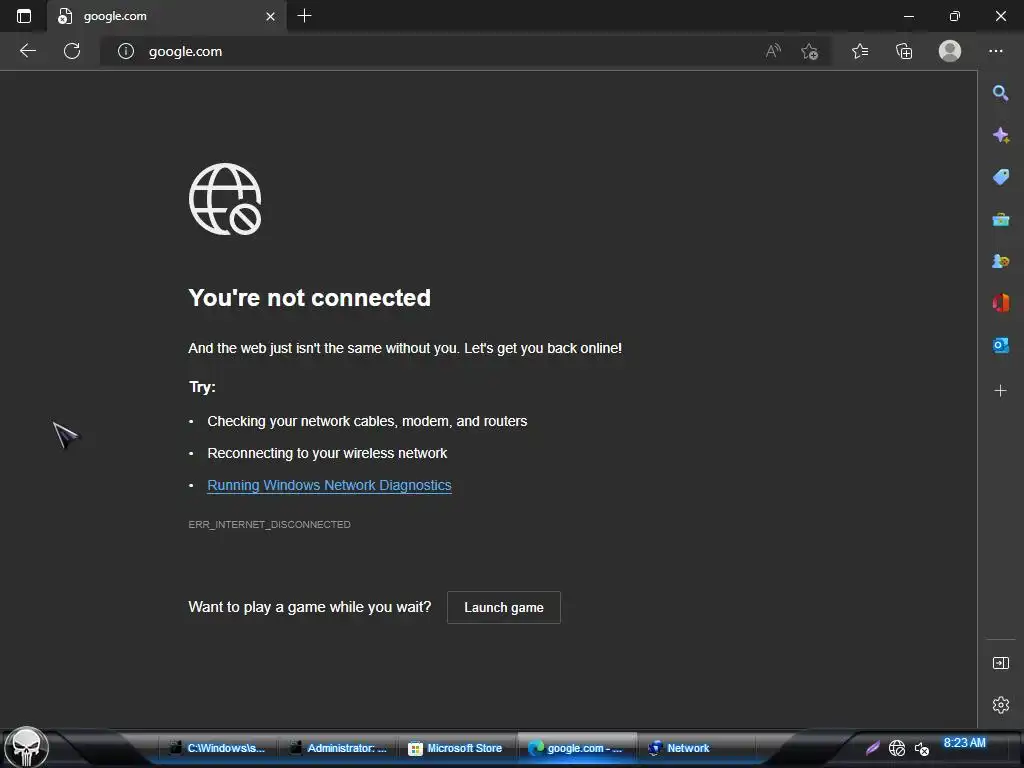Open Read aloud feature icon

[x=773, y=51]
